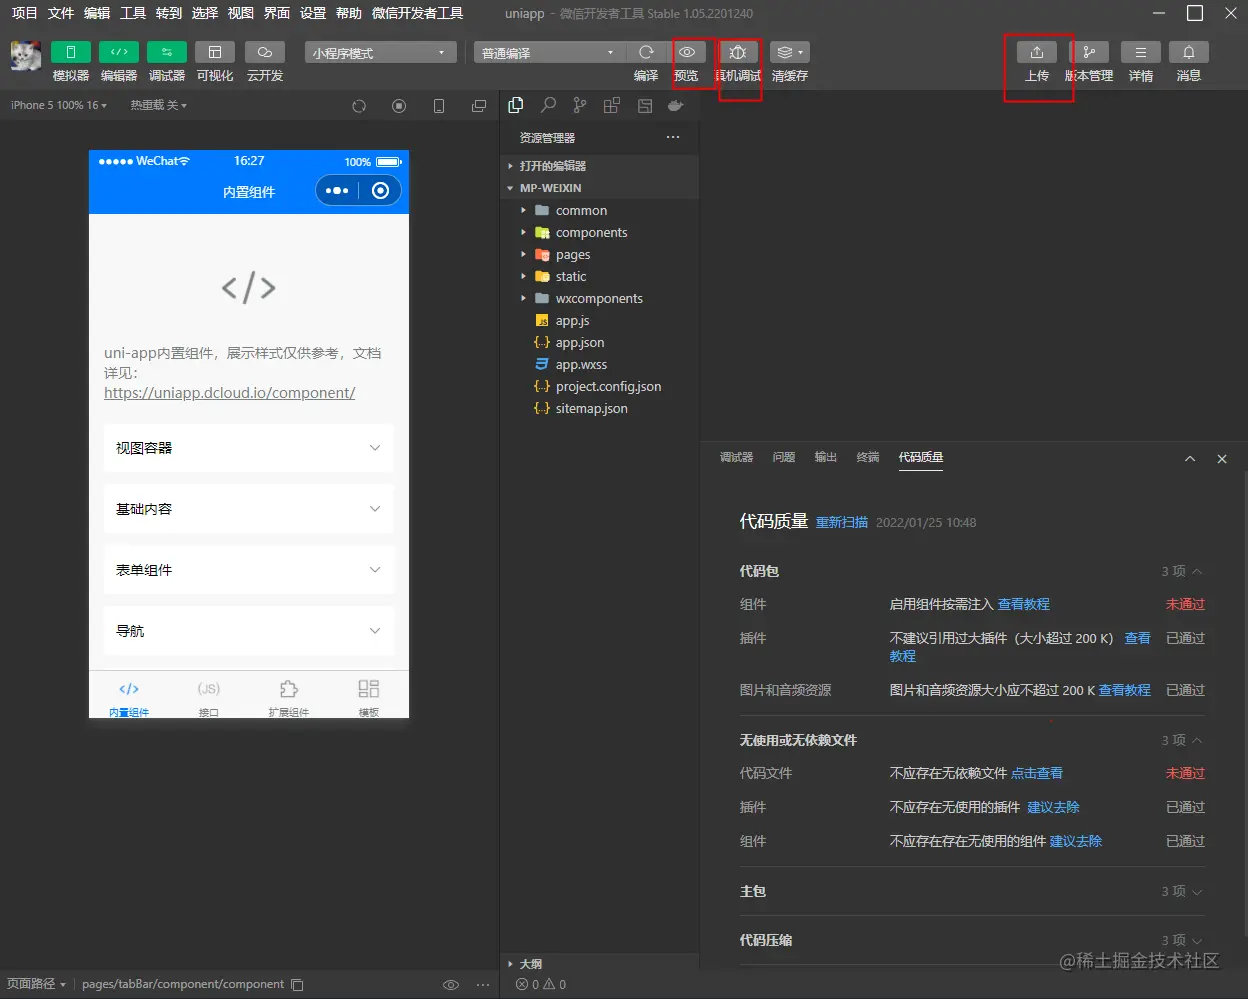Open the 消息 notifications bell

coord(1189,52)
